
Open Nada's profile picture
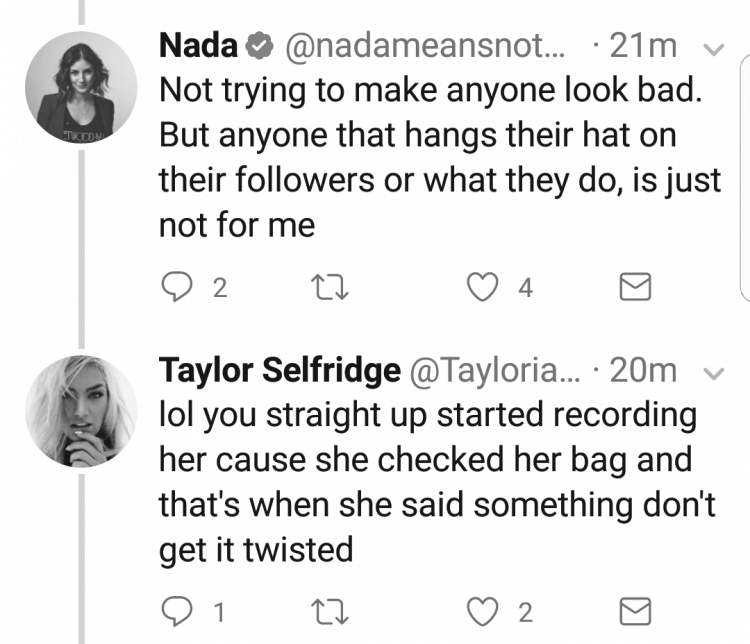(81, 88)
